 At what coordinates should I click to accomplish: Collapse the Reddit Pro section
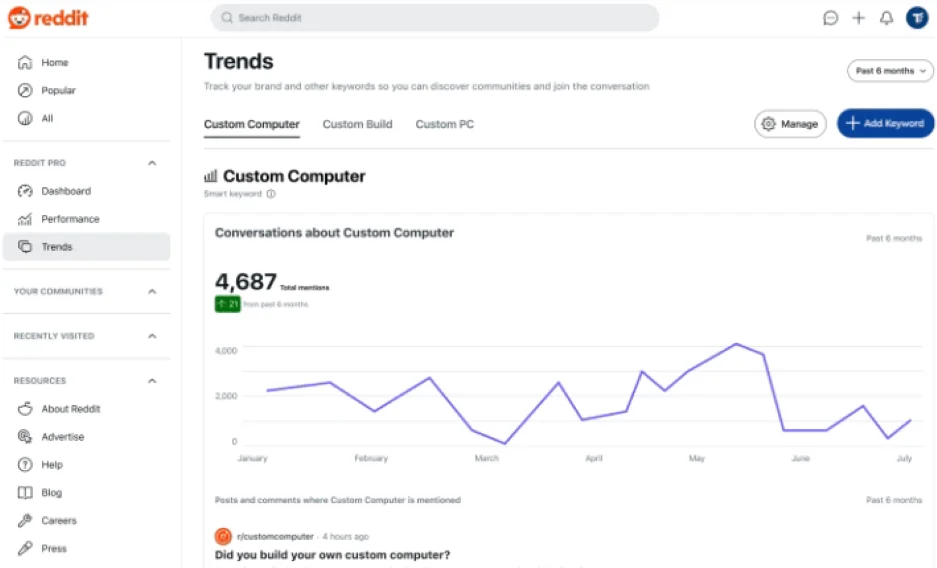click(152, 163)
